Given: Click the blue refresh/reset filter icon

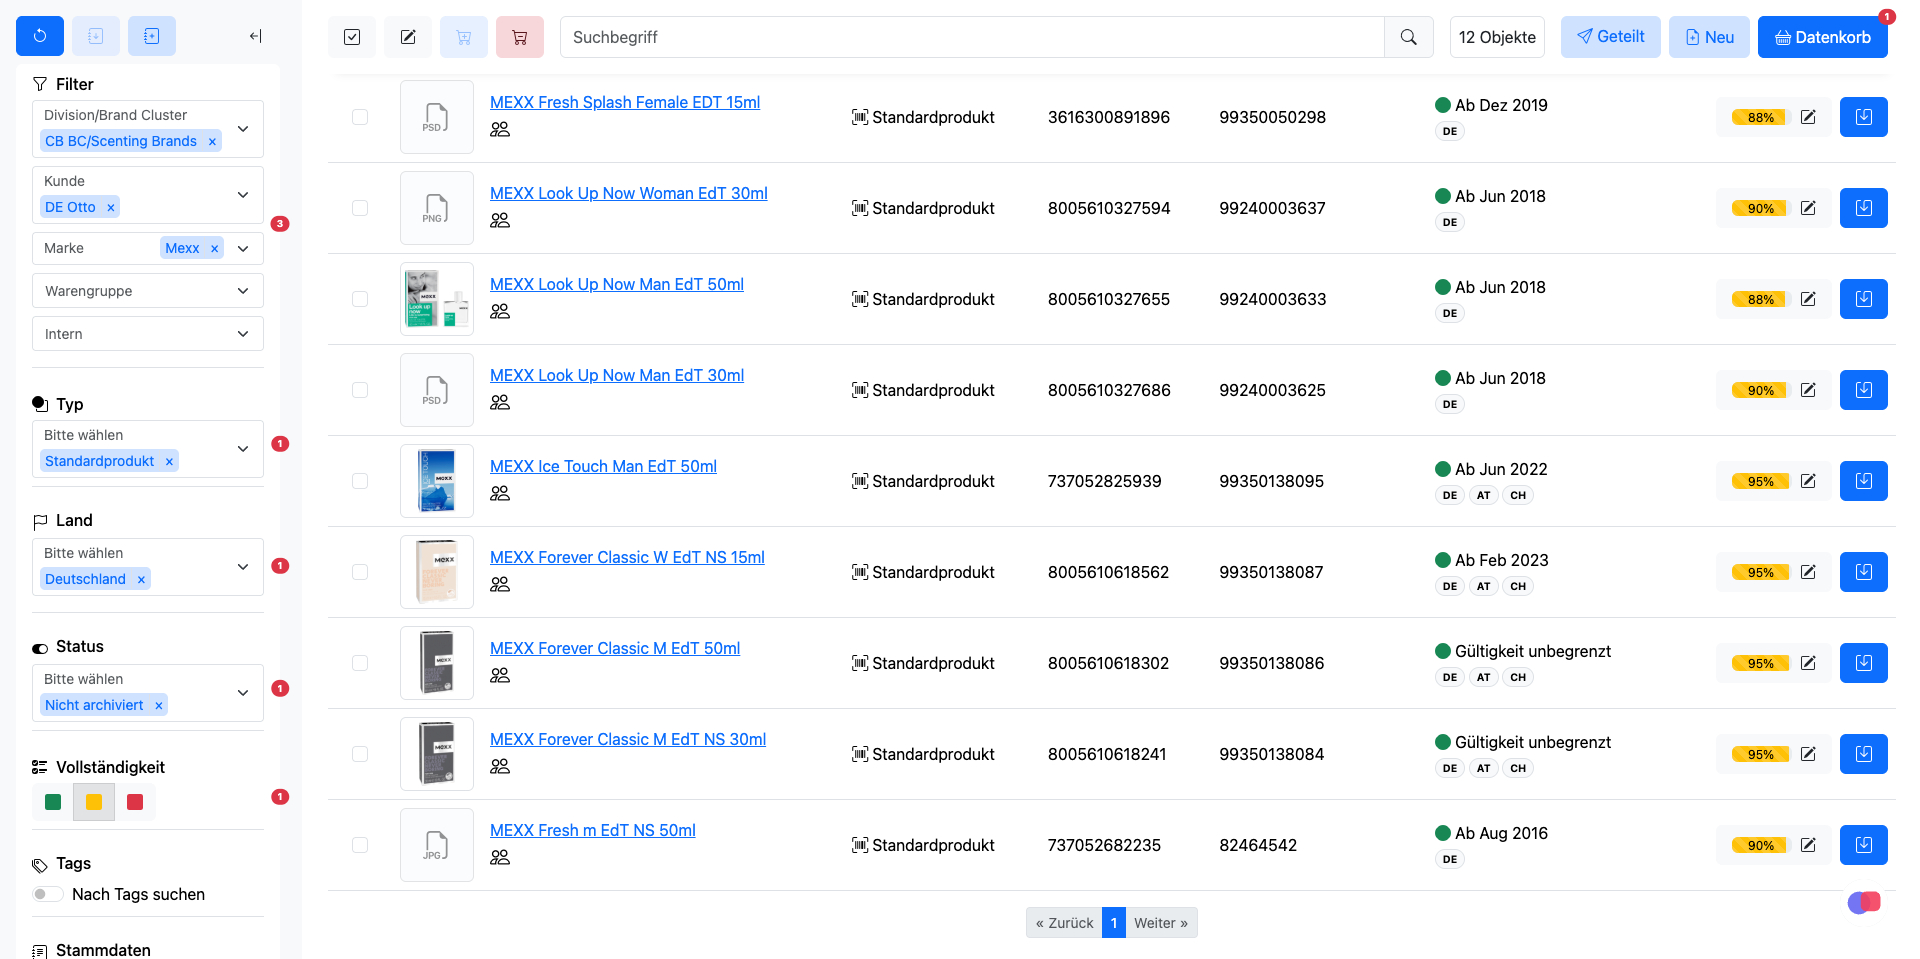Looking at the screenshot, I should pos(40,36).
